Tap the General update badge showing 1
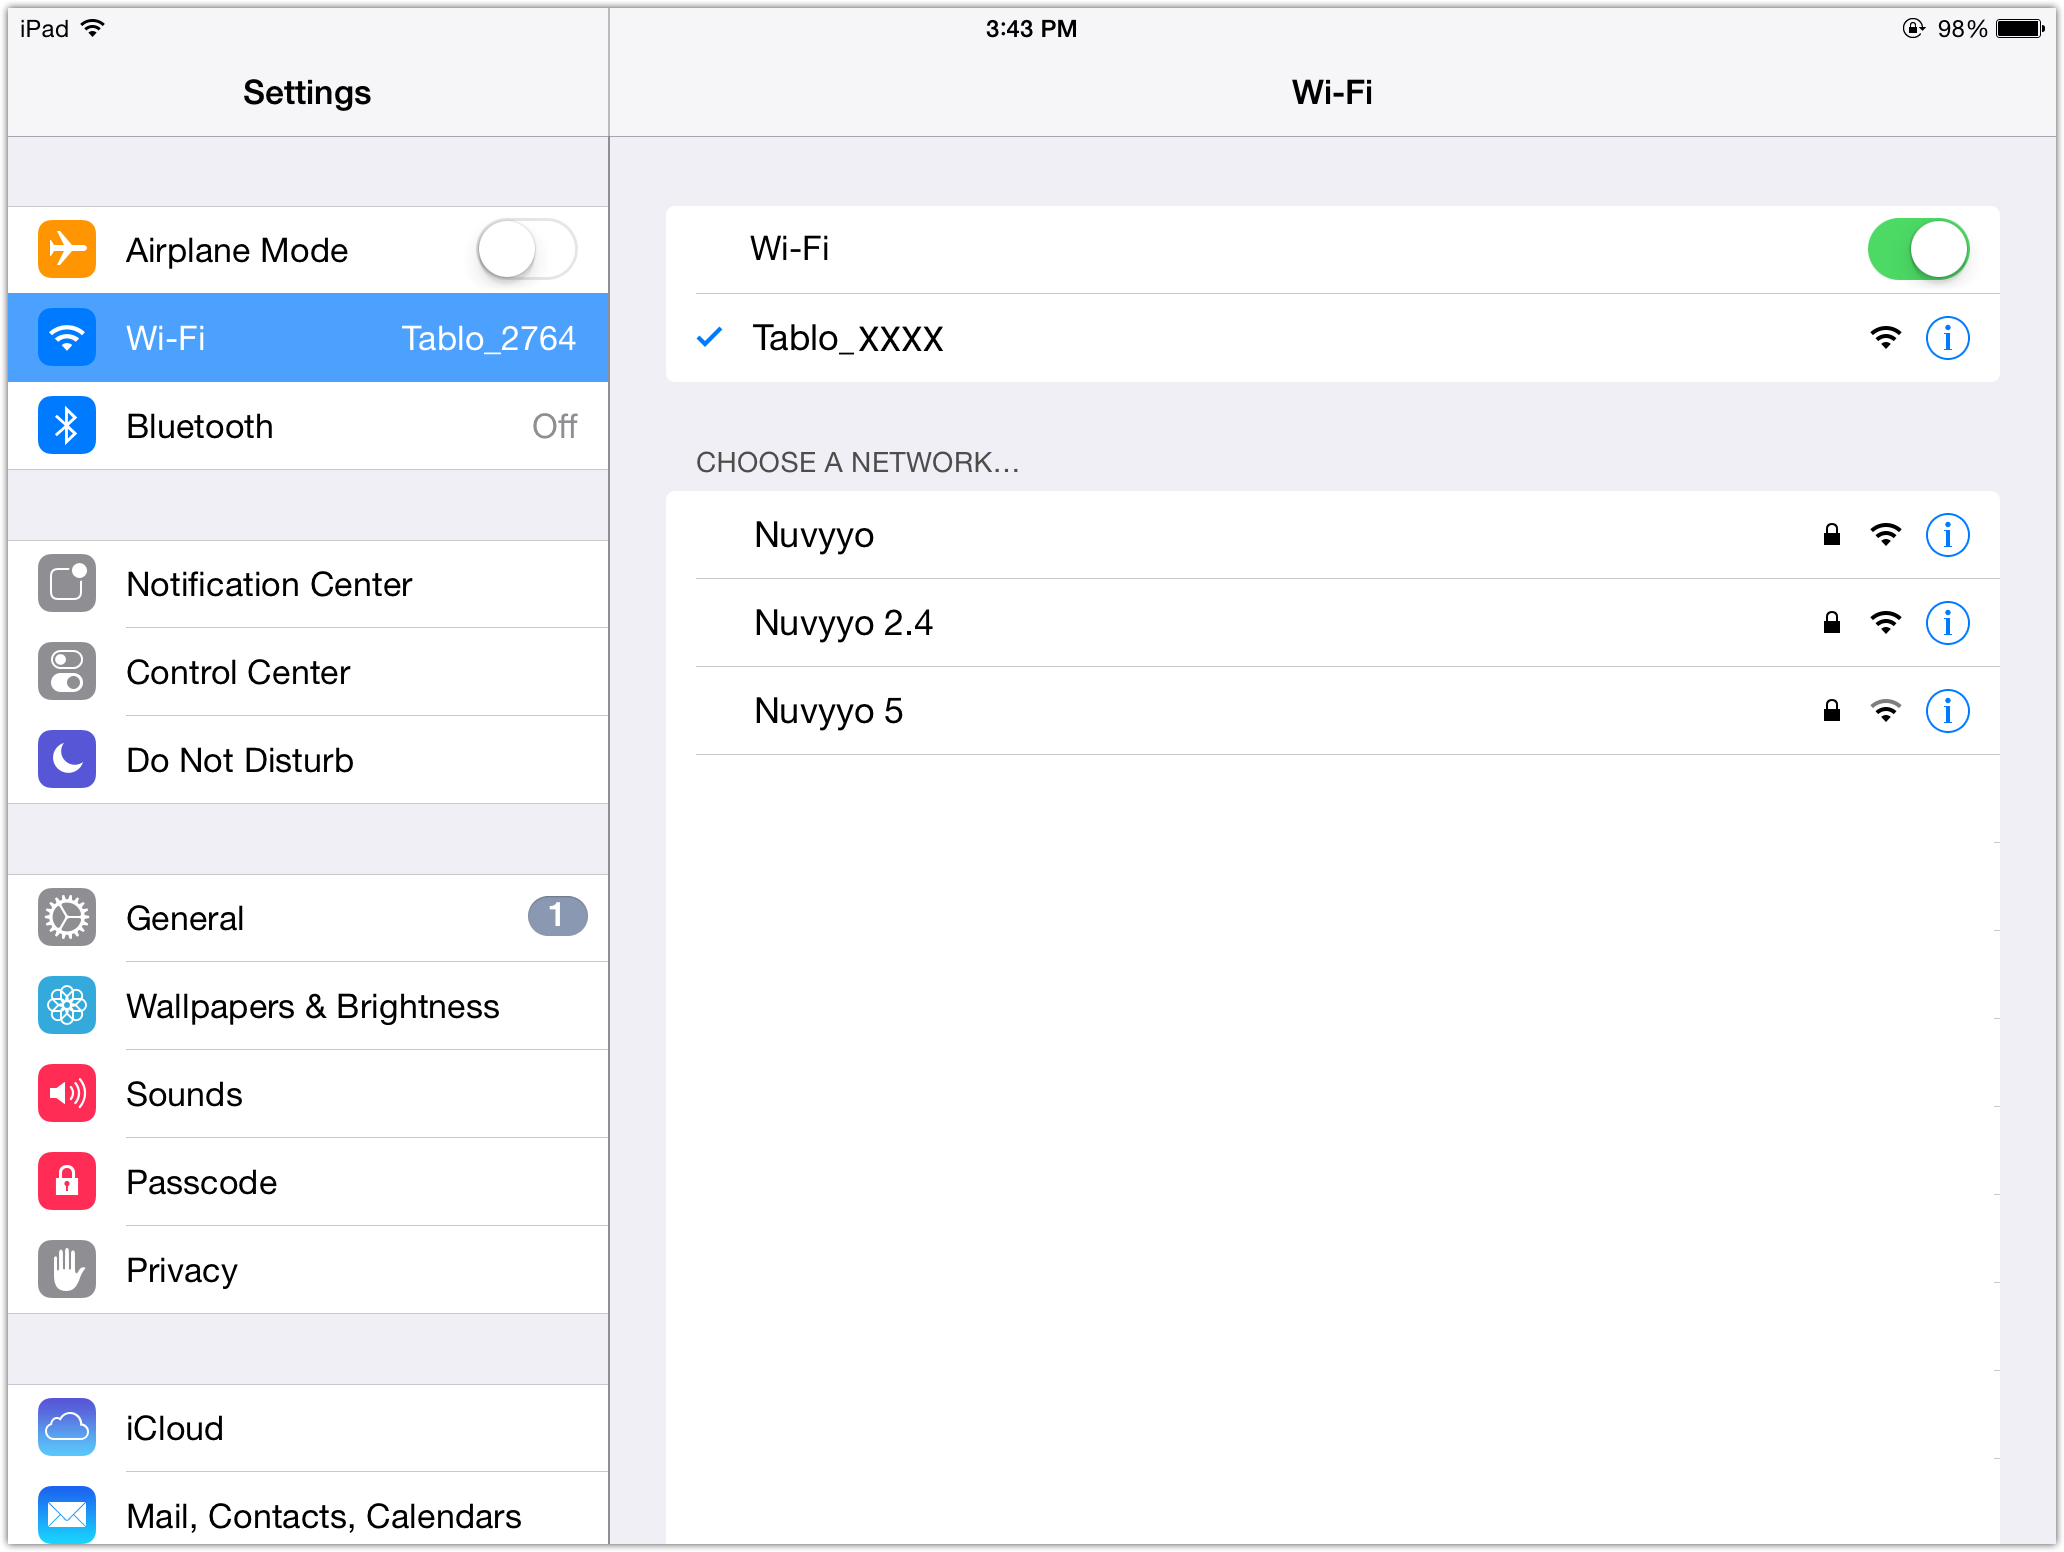This screenshot has width=2064, height=1552. coord(557,916)
